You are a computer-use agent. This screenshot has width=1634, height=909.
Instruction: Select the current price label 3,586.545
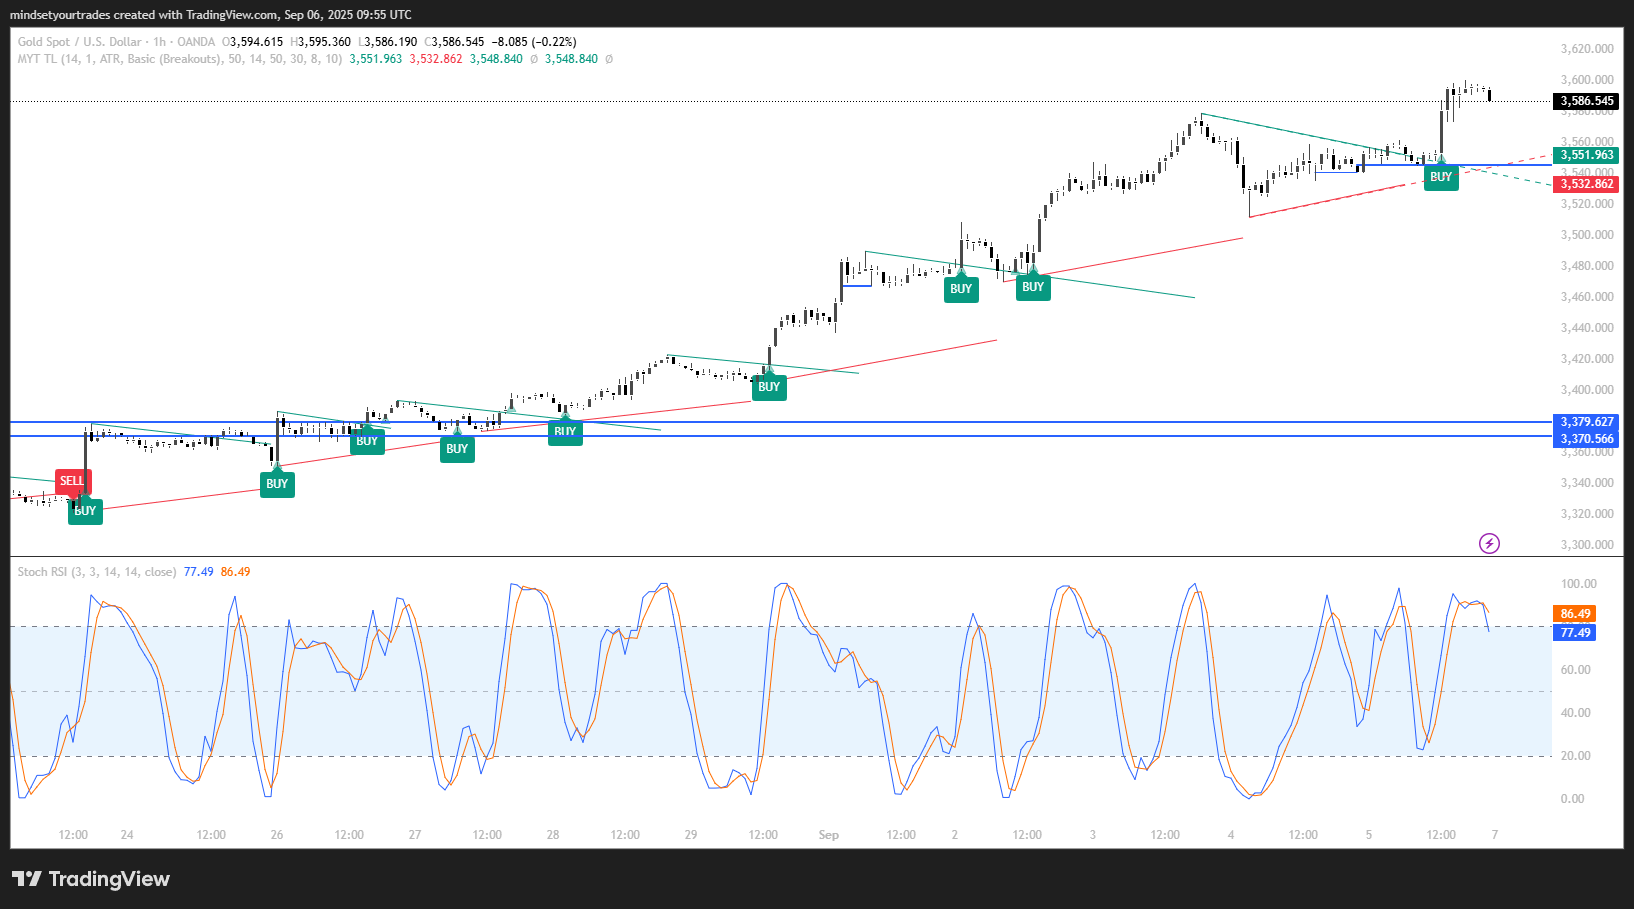click(x=1587, y=101)
